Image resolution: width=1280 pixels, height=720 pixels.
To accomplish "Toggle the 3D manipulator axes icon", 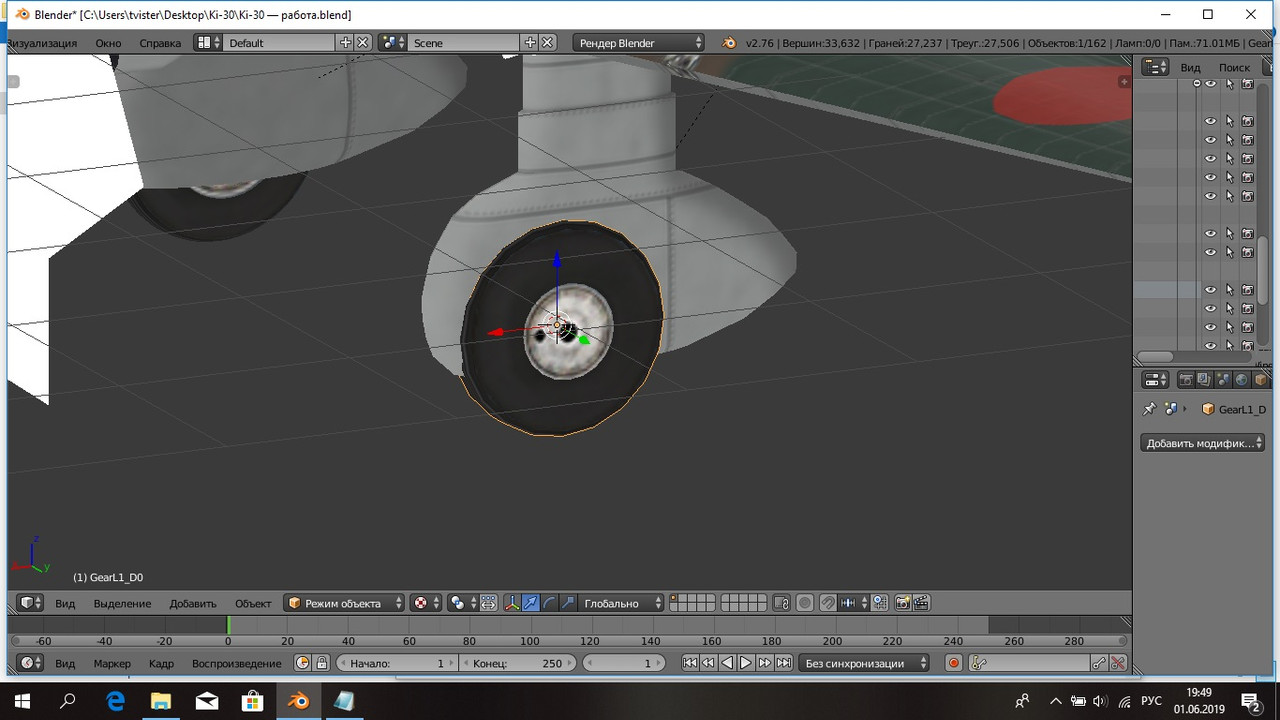I will pyautogui.click(x=512, y=603).
